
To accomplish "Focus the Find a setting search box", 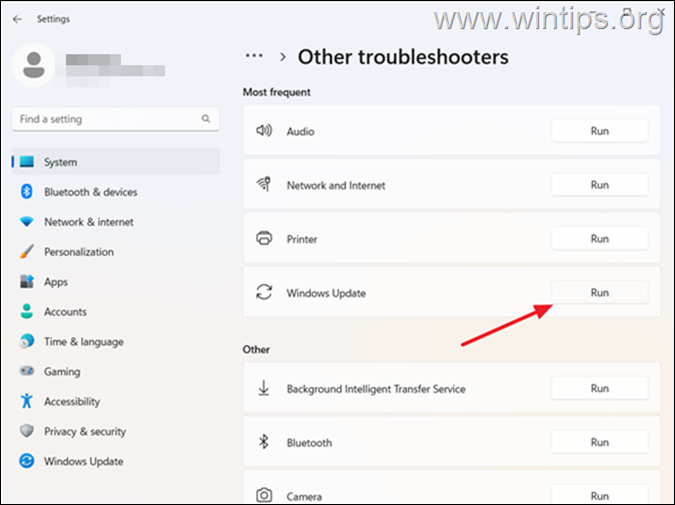I will tap(116, 119).
